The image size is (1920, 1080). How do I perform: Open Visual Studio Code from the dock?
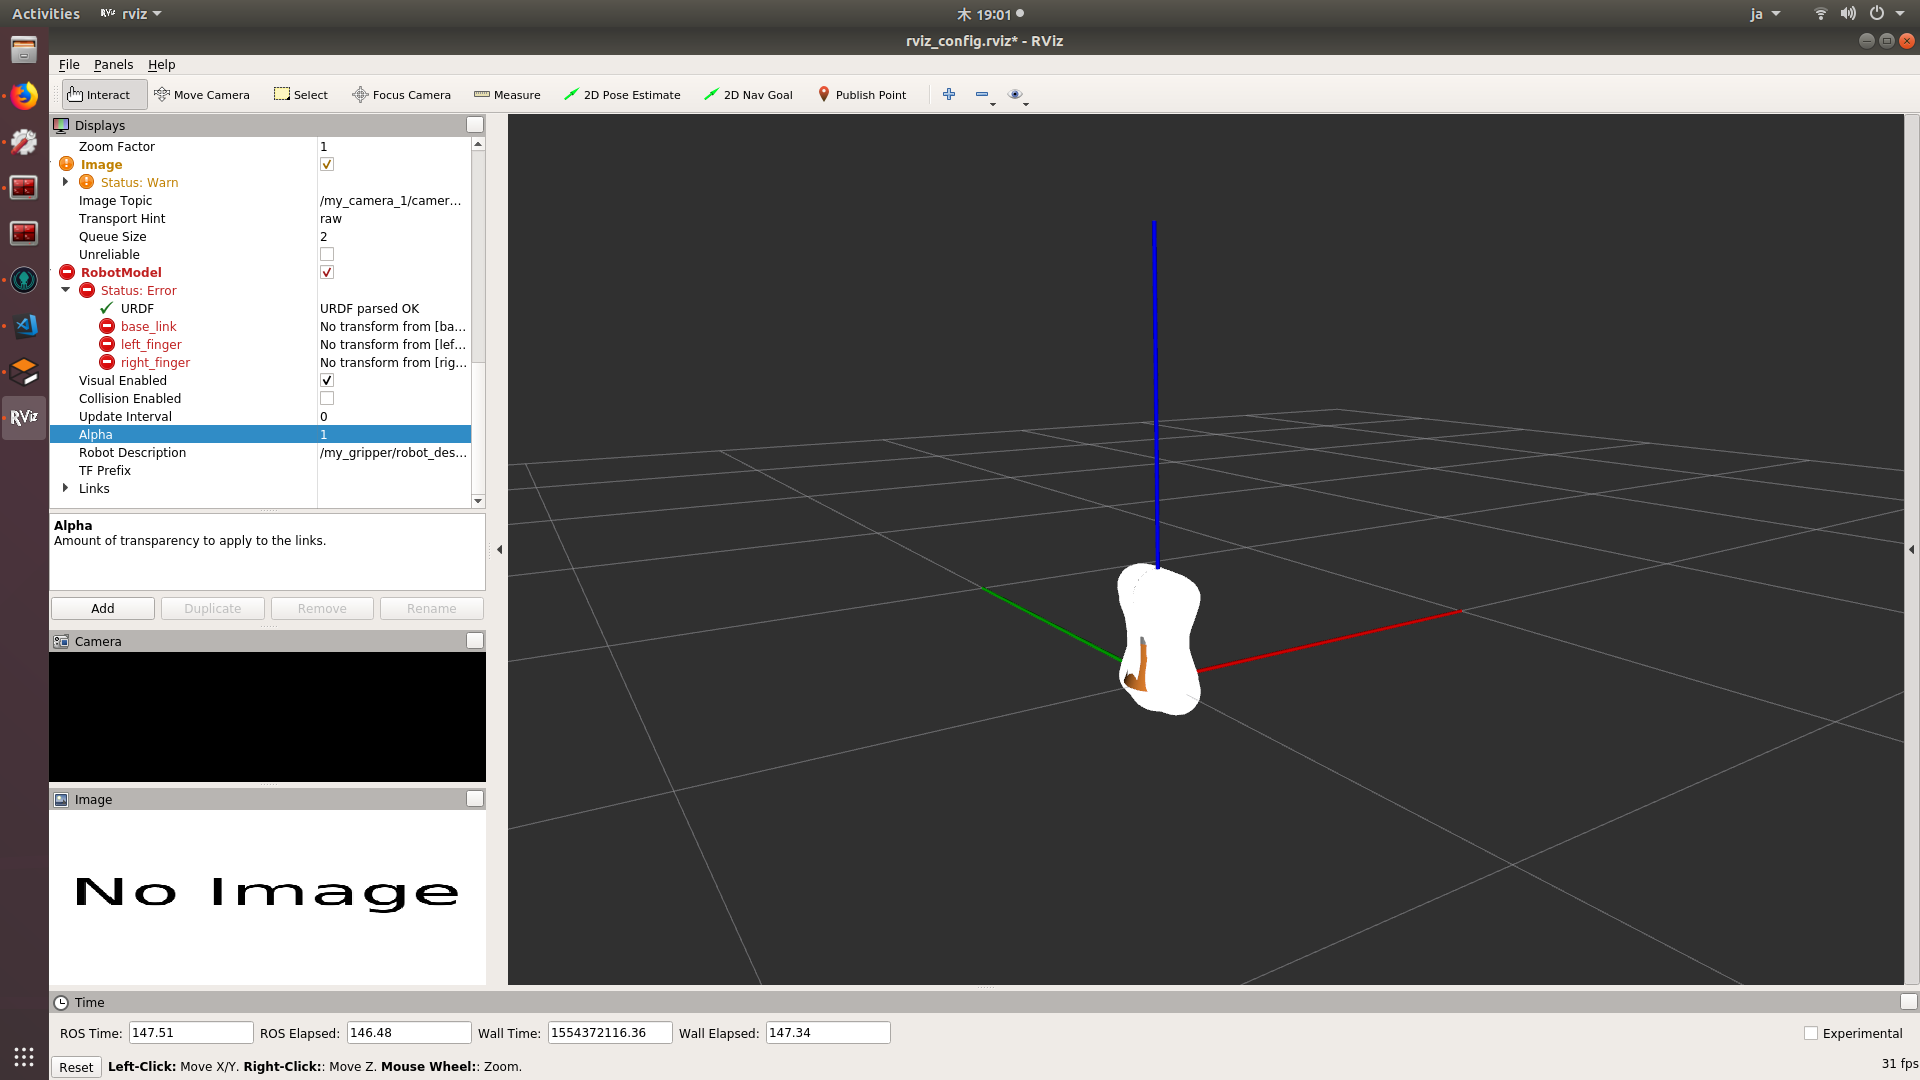(24, 326)
